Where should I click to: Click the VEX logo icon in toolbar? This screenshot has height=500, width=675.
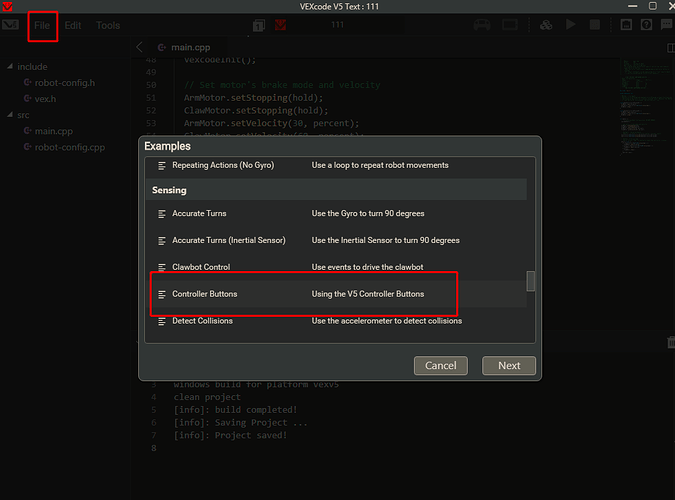click(10, 25)
